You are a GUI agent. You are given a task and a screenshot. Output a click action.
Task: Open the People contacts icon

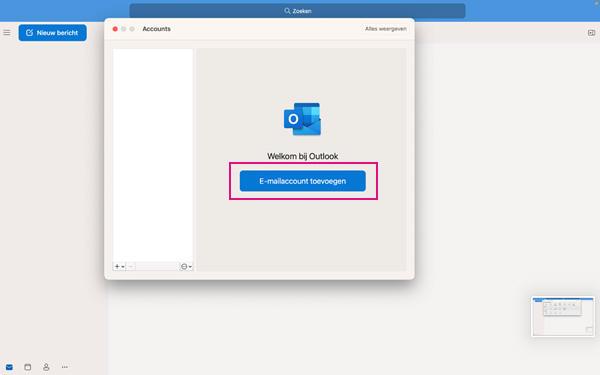pos(46,367)
